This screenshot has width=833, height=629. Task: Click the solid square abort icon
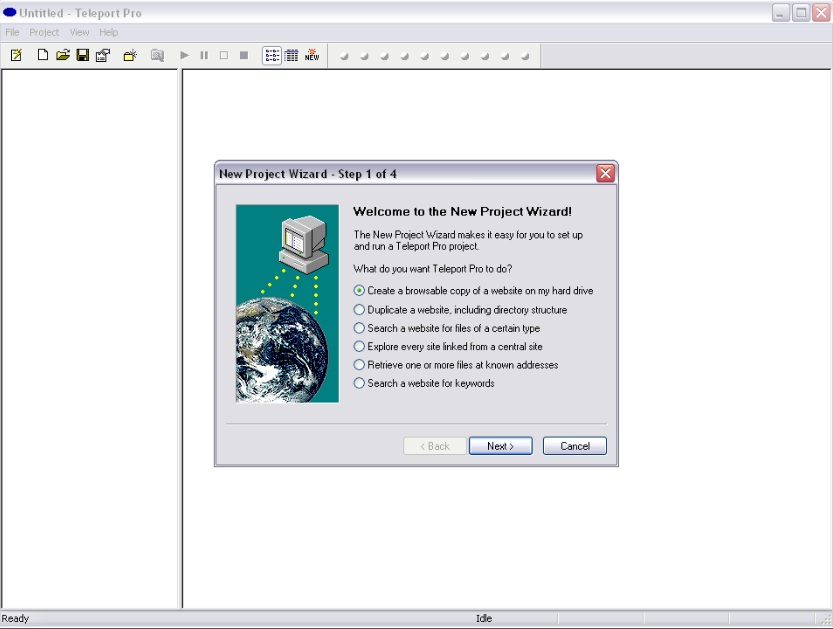[244, 55]
